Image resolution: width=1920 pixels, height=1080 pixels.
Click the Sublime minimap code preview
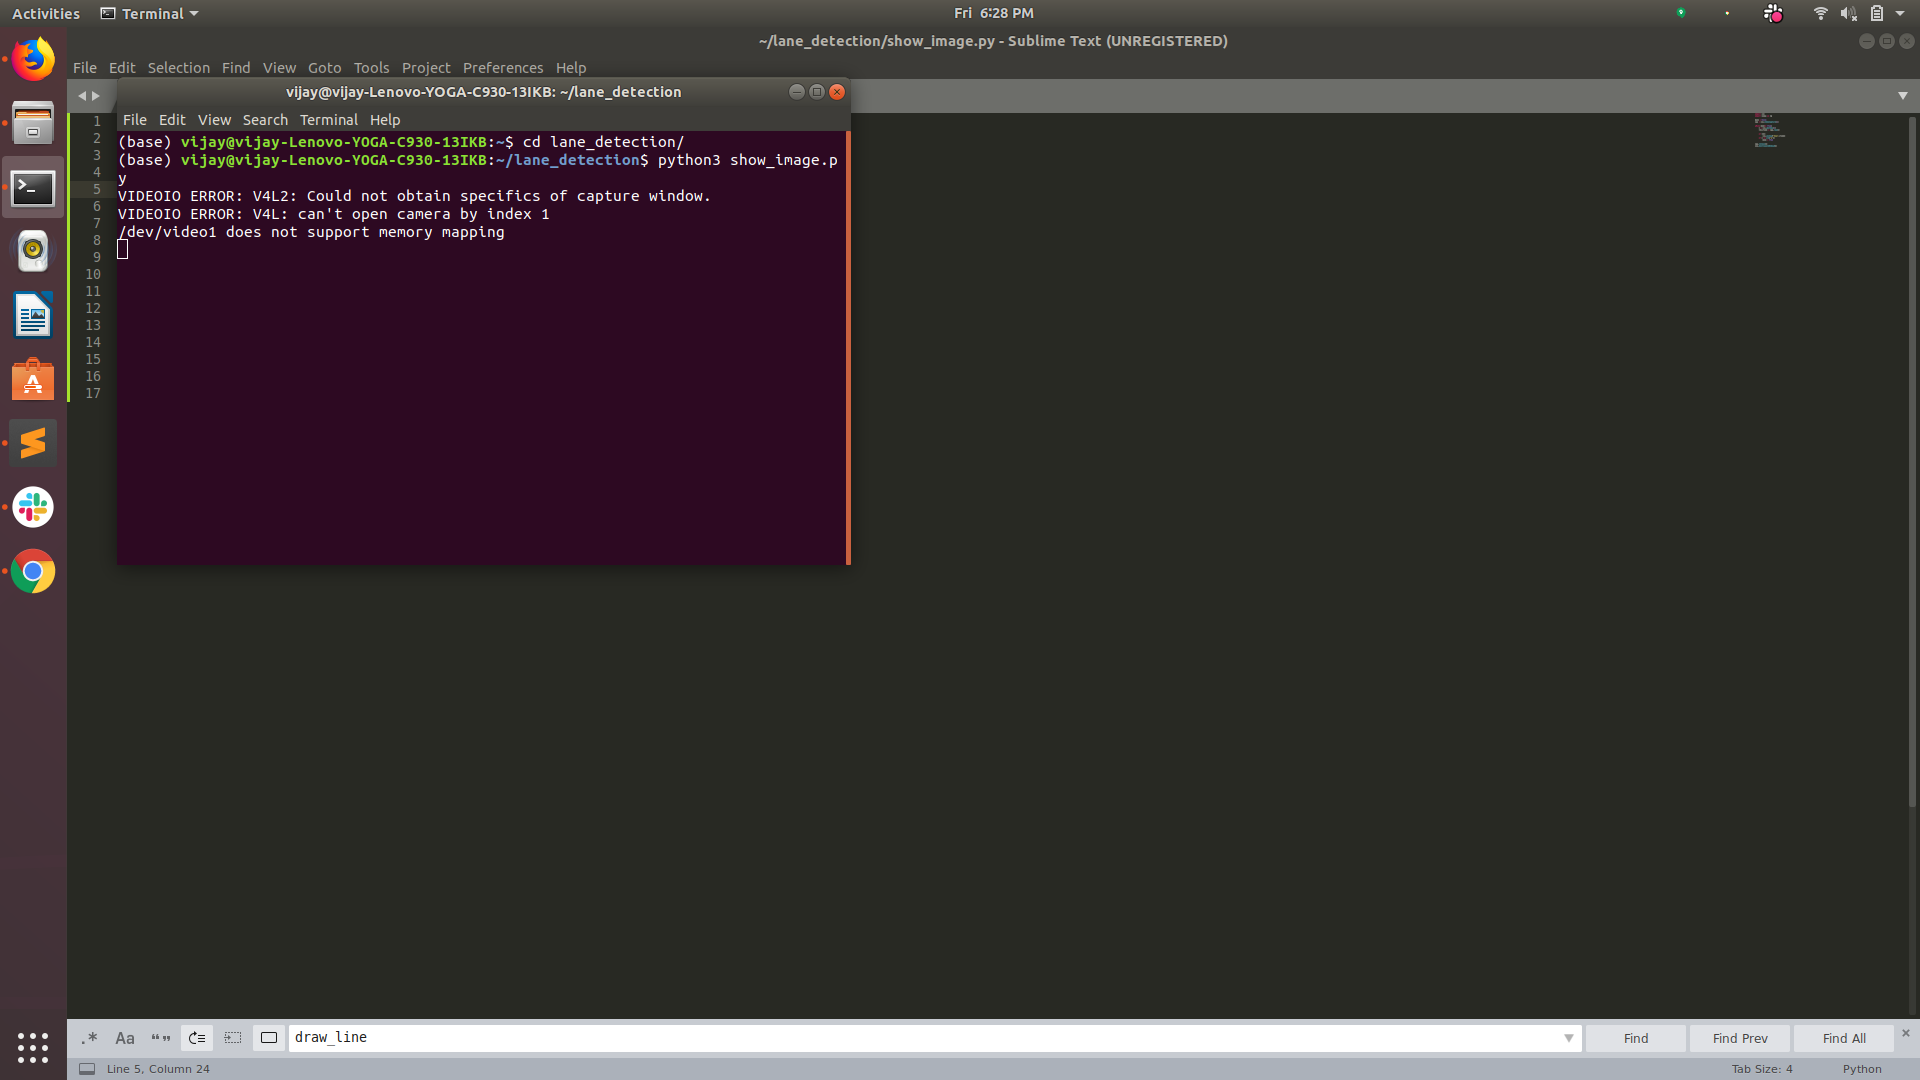1770,131
